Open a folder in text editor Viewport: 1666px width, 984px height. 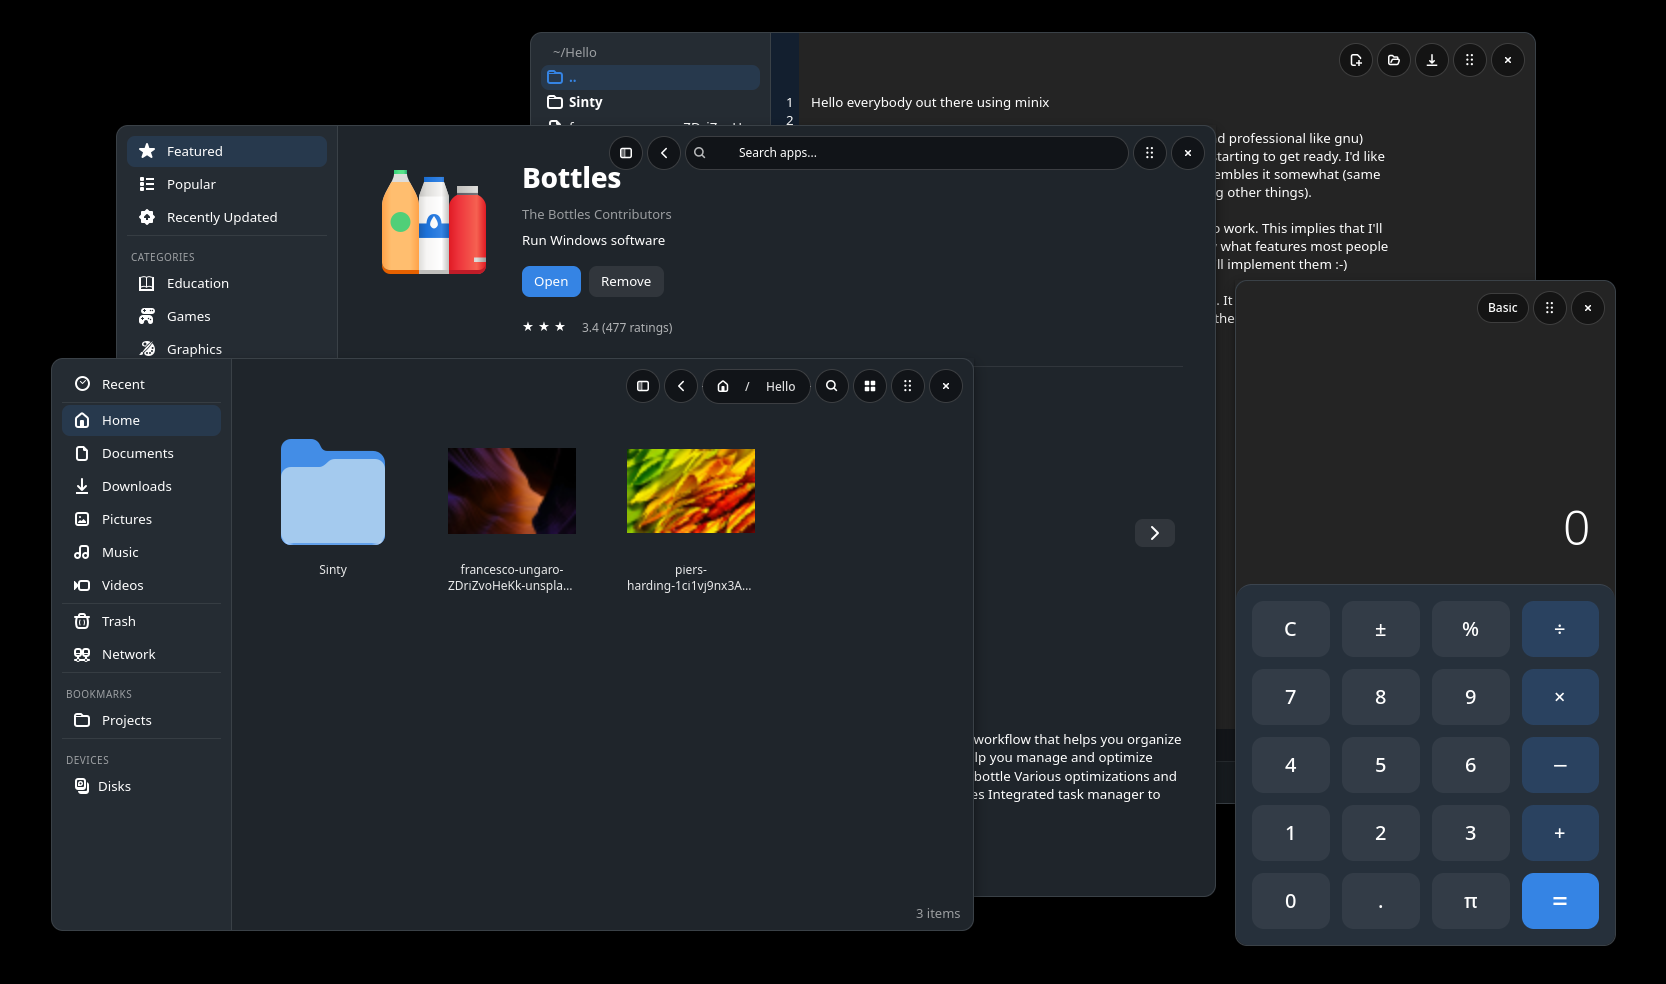click(x=1394, y=60)
